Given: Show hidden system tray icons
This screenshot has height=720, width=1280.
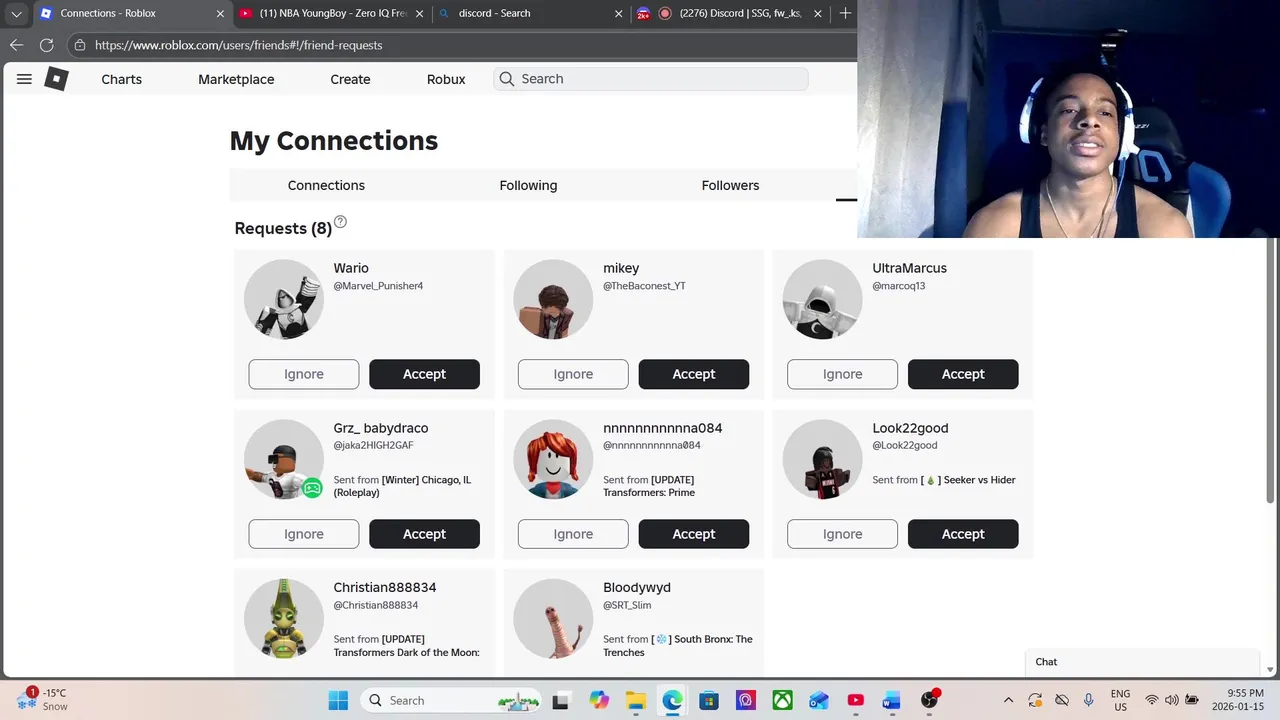Looking at the screenshot, I should pos(1008,700).
